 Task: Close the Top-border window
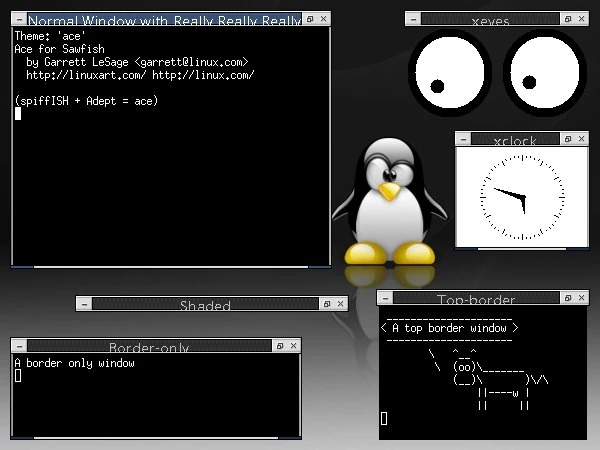point(582,298)
